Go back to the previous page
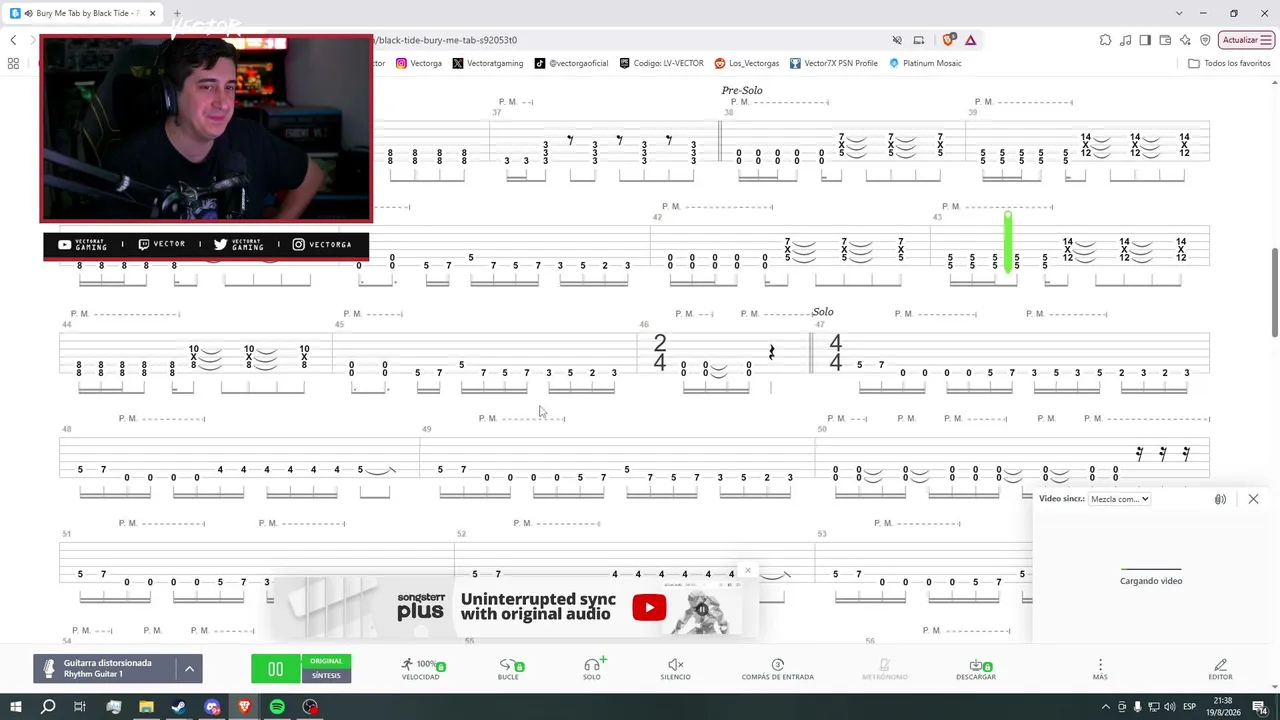This screenshot has width=1280, height=720. coord(13,40)
